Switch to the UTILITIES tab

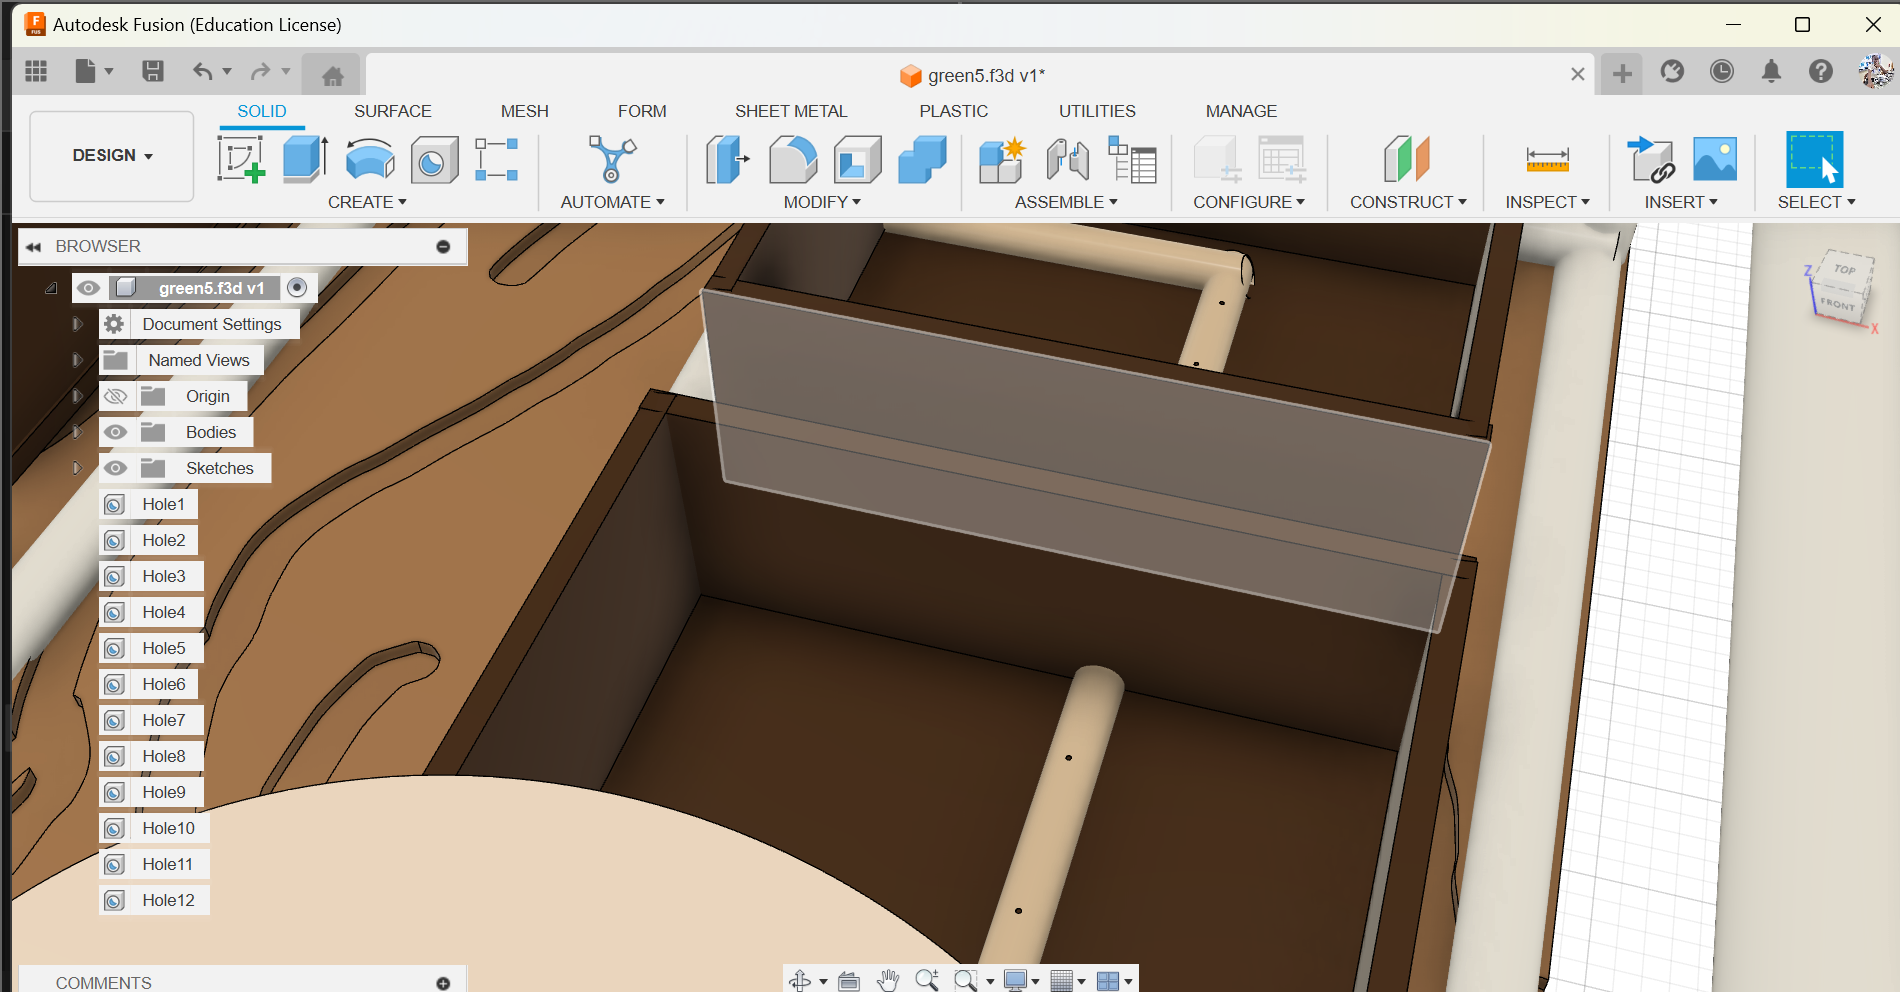click(x=1097, y=111)
